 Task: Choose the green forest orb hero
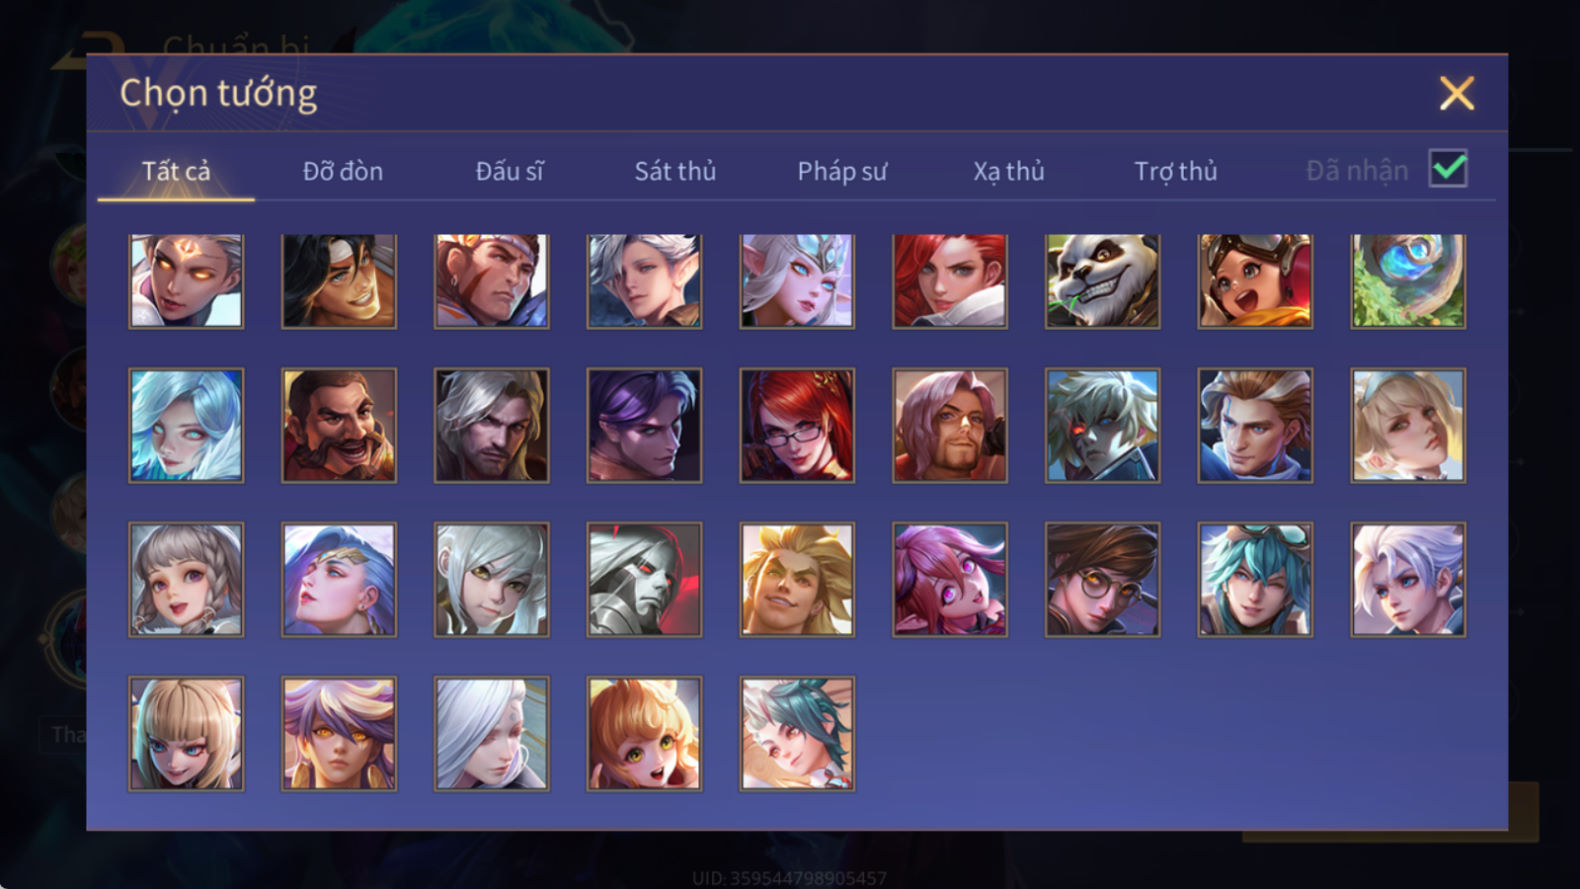[1408, 281]
